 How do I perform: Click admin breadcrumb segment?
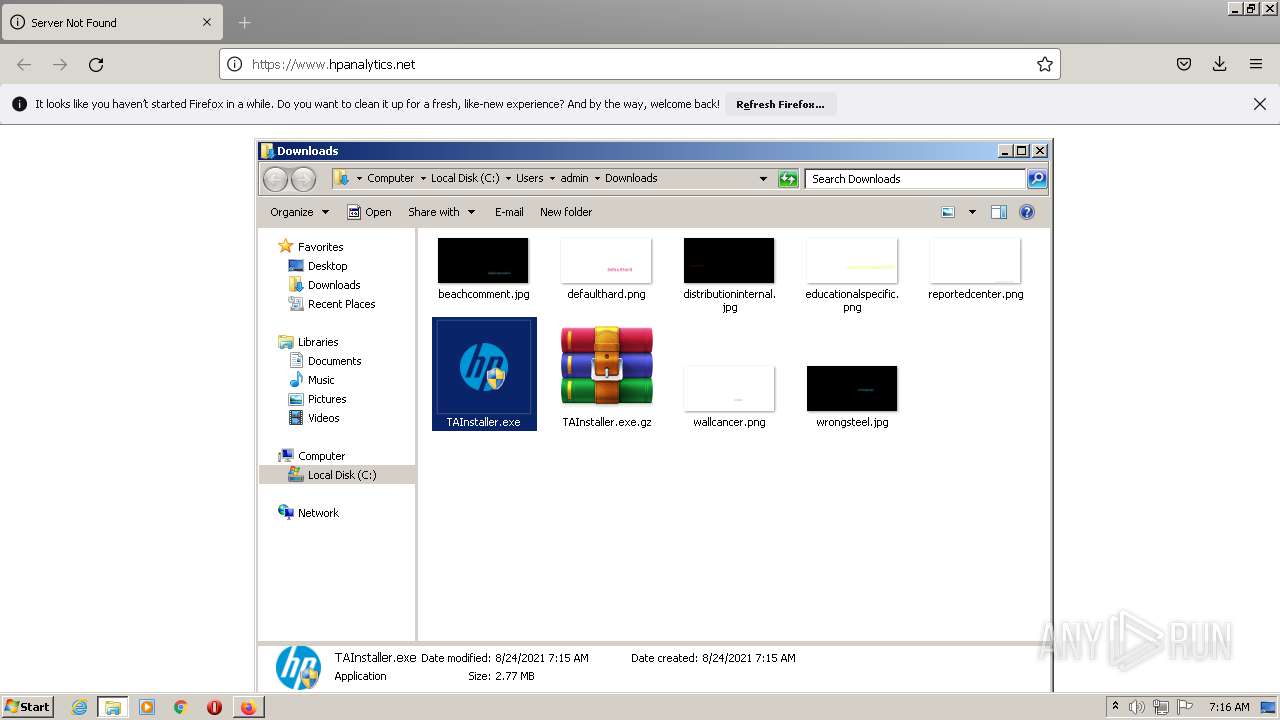click(x=574, y=178)
